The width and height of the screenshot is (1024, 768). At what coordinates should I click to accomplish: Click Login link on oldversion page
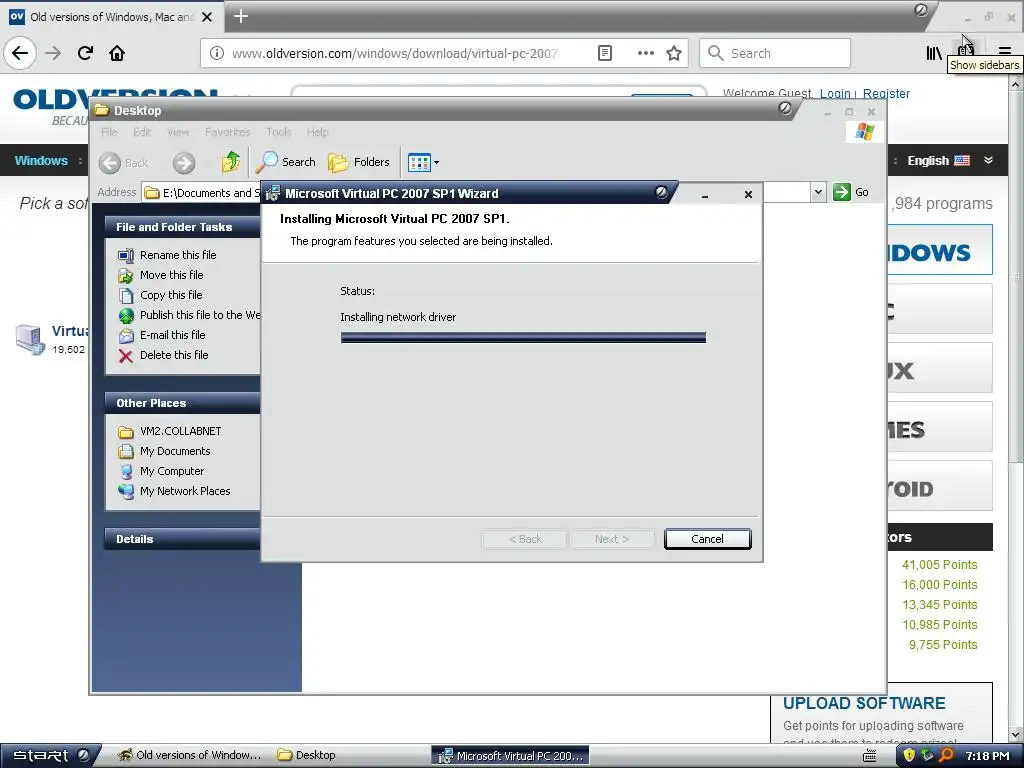point(835,93)
